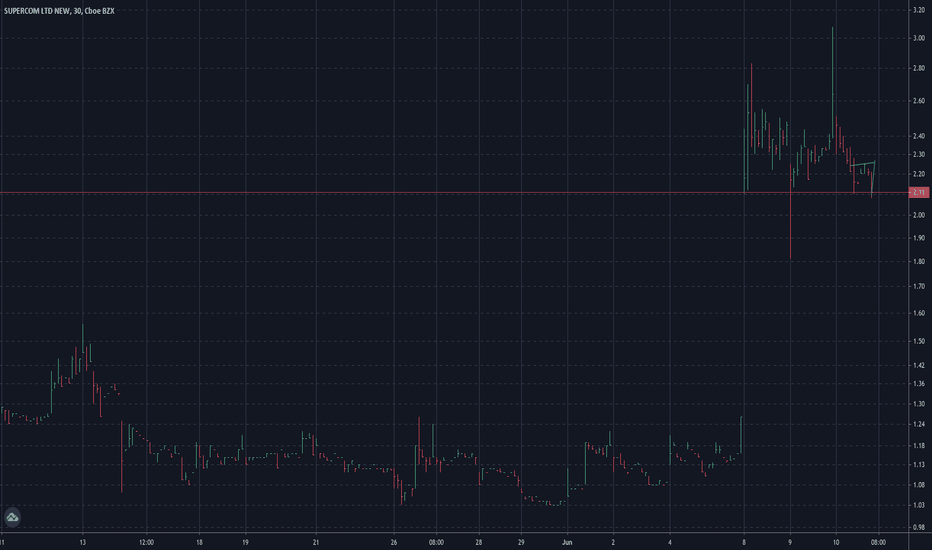Image resolution: width=932 pixels, height=550 pixels.
Task: Click the 1.08 price axis label
Action: (x=918, y=485)
